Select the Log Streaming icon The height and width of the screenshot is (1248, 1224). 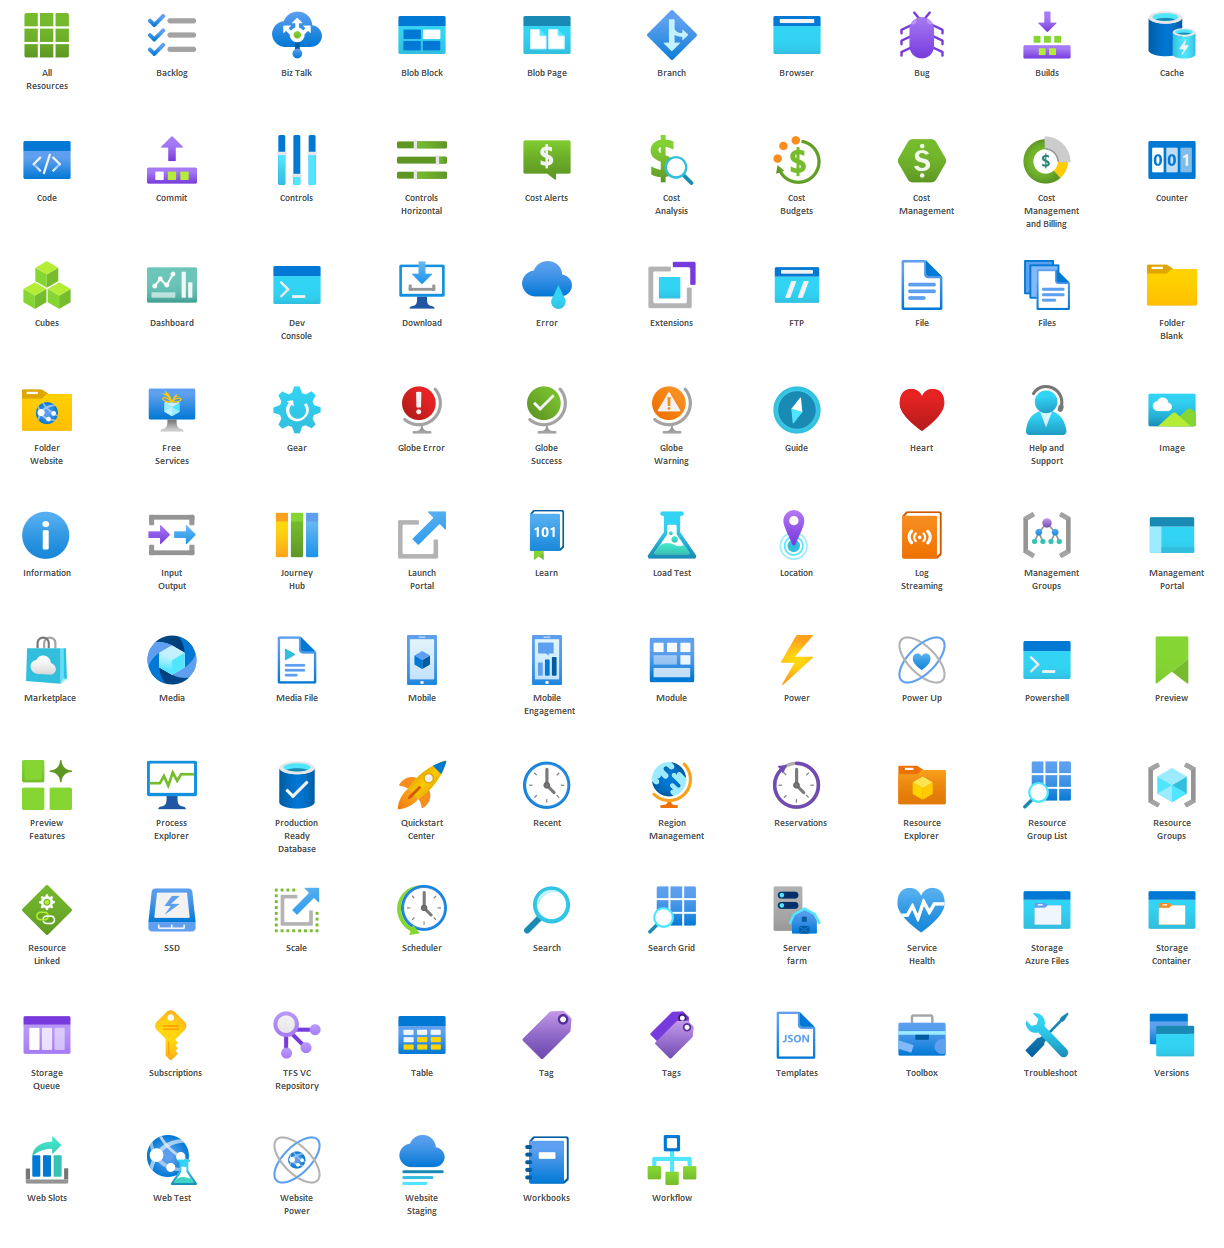[921, 535]
